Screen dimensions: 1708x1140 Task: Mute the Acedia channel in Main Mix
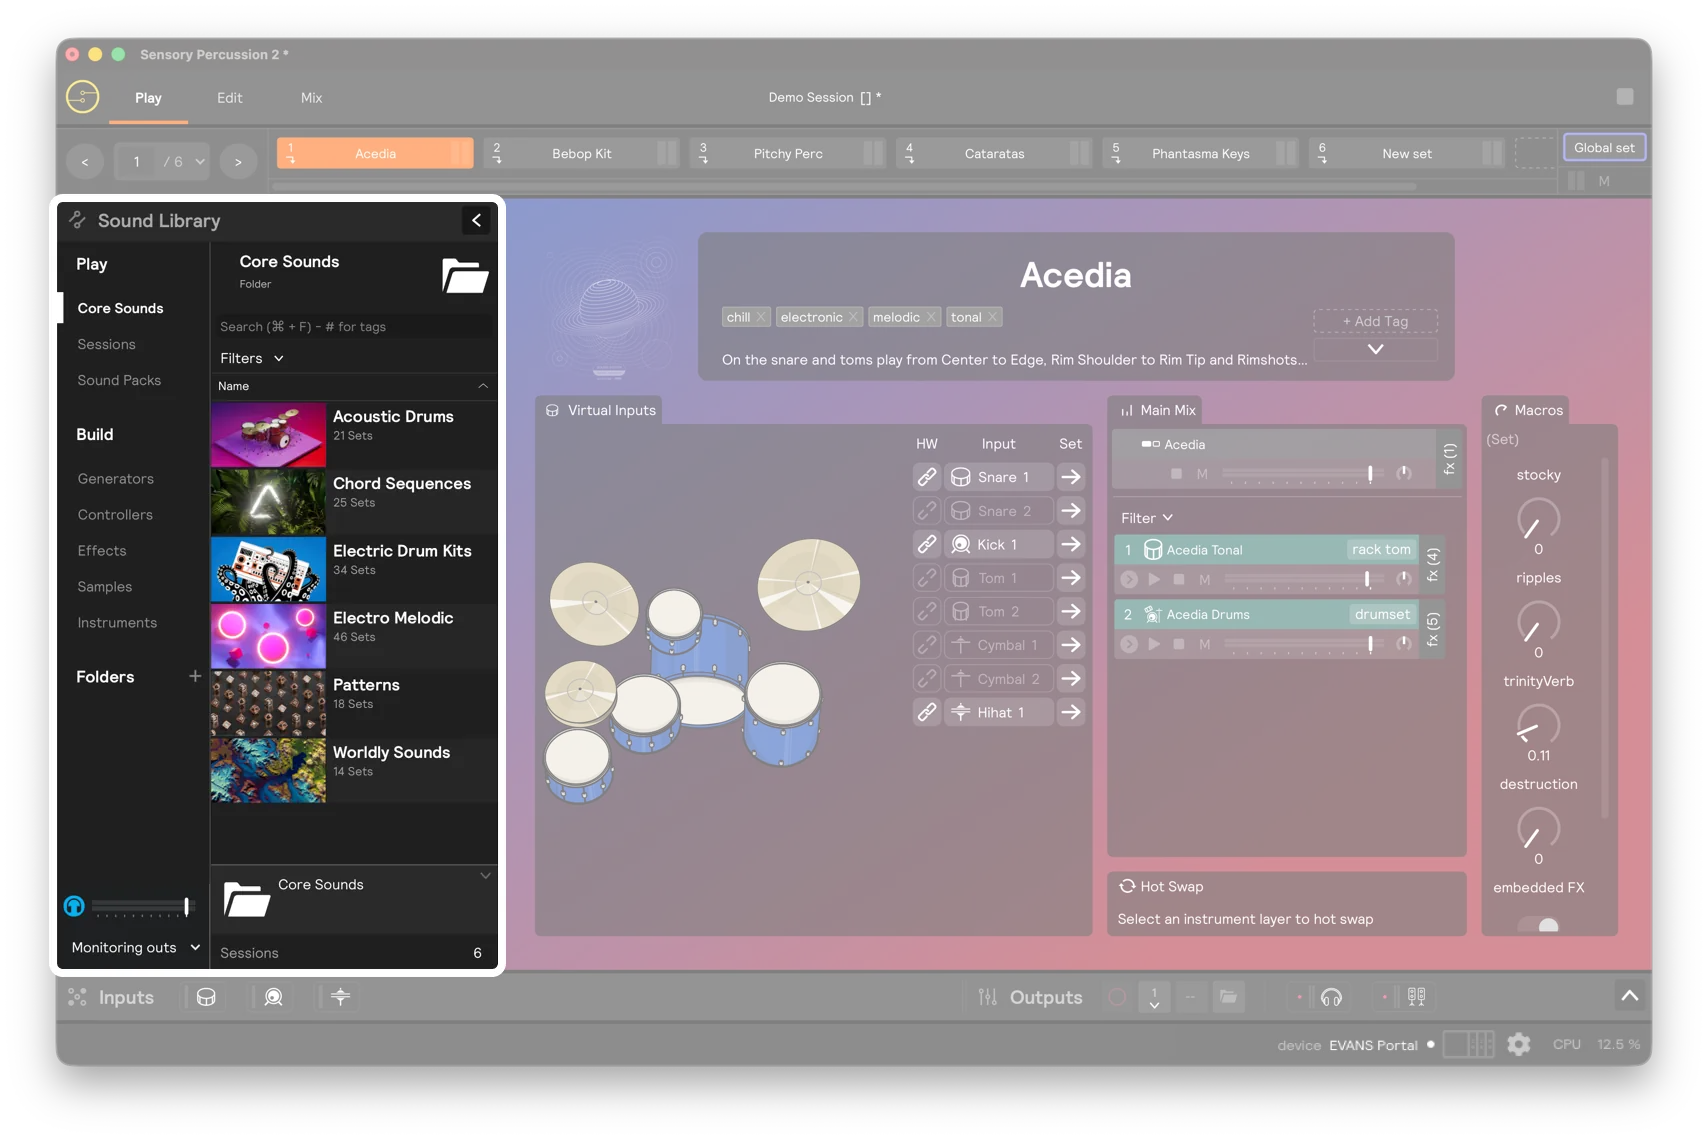[x=1204, y=474]
